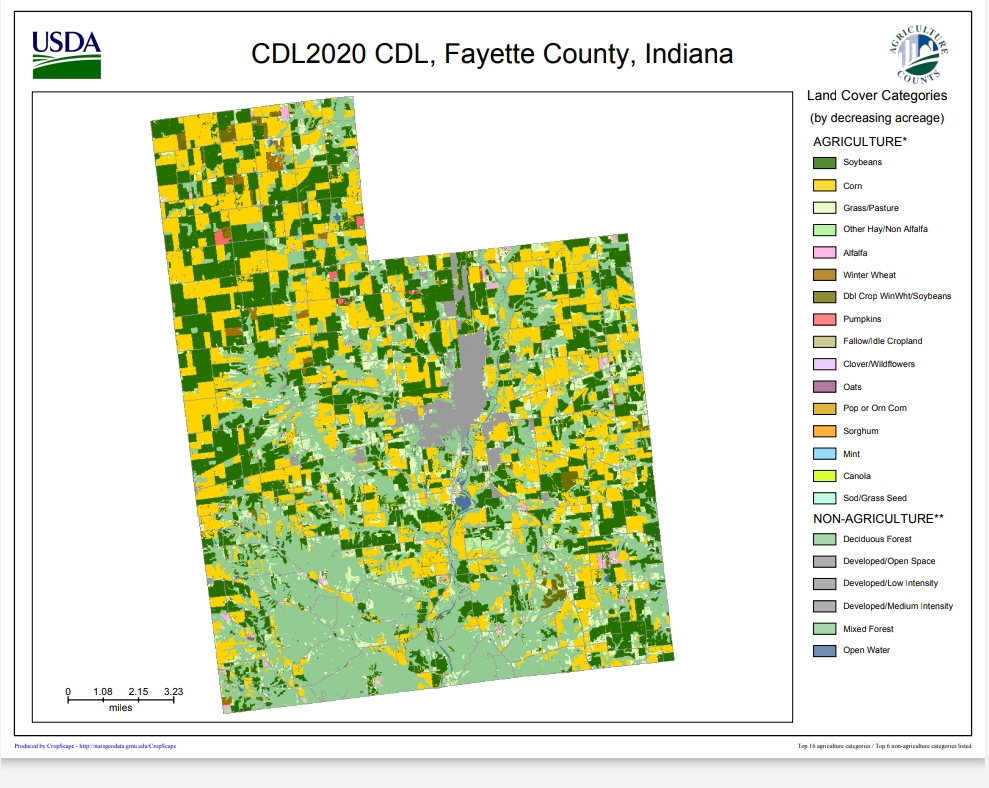The width and height of the screenshot is (989, 788).
Task: Click the Pumpkins red legend swatch
Action: [x=824, y=320]
